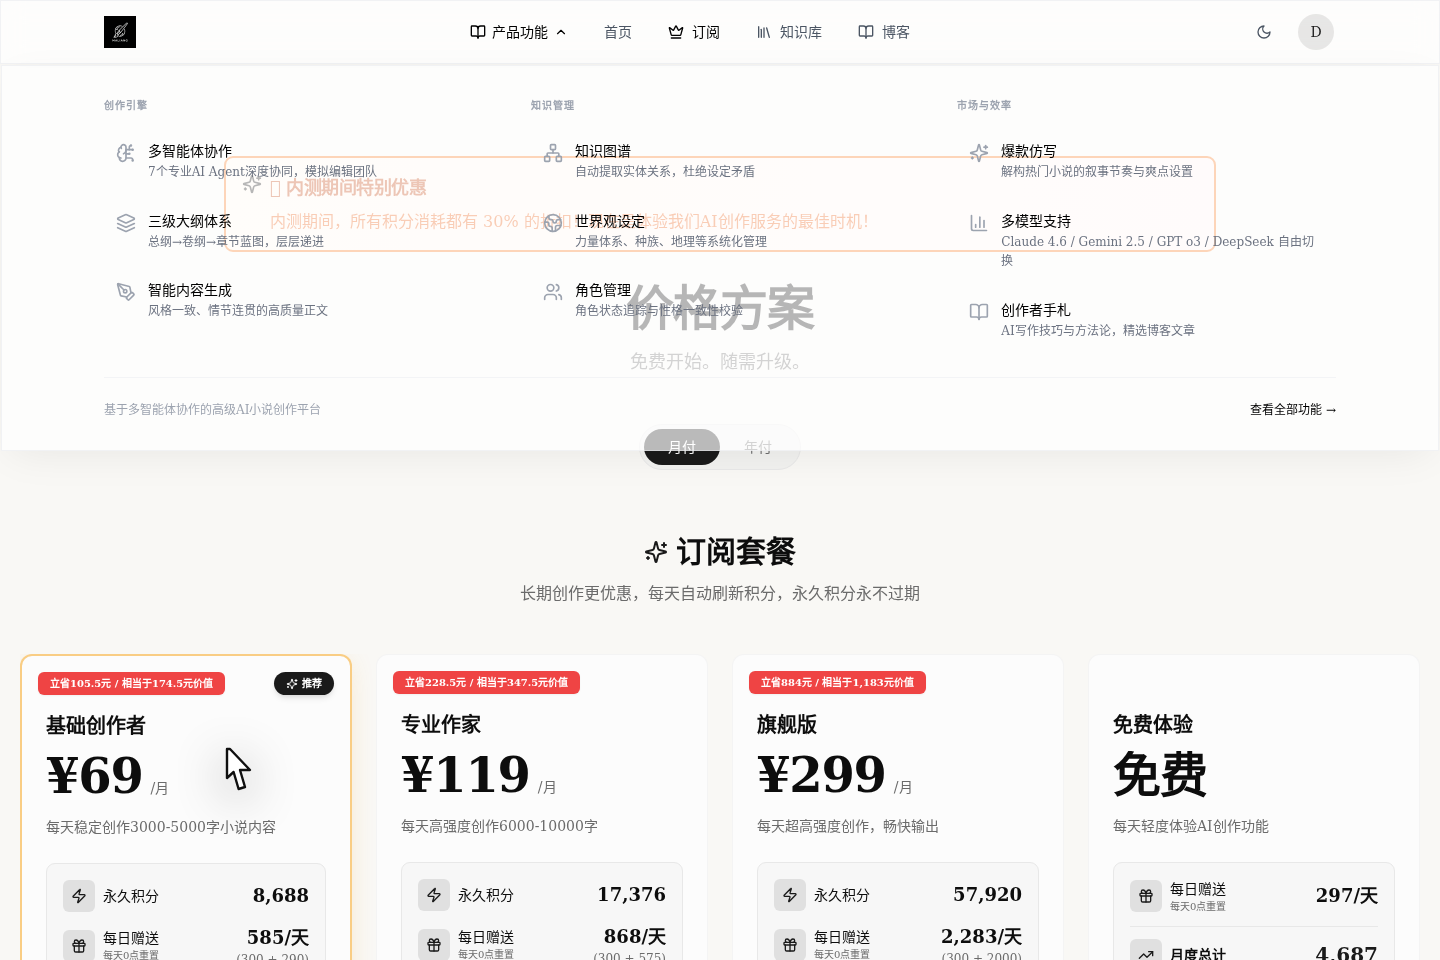Select the 知识图谱 graph icon
This screenshot has width=1440, height=960.
[553, 152]
